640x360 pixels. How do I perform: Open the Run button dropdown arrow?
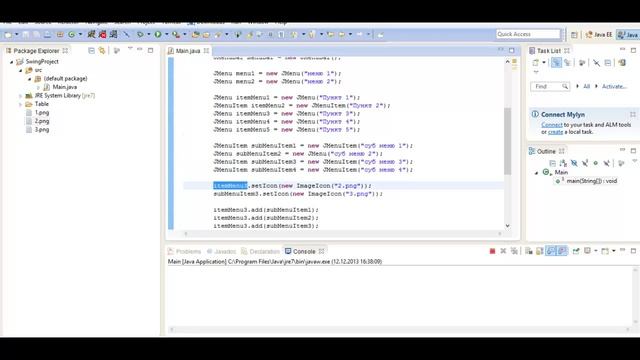click(167, 35)
